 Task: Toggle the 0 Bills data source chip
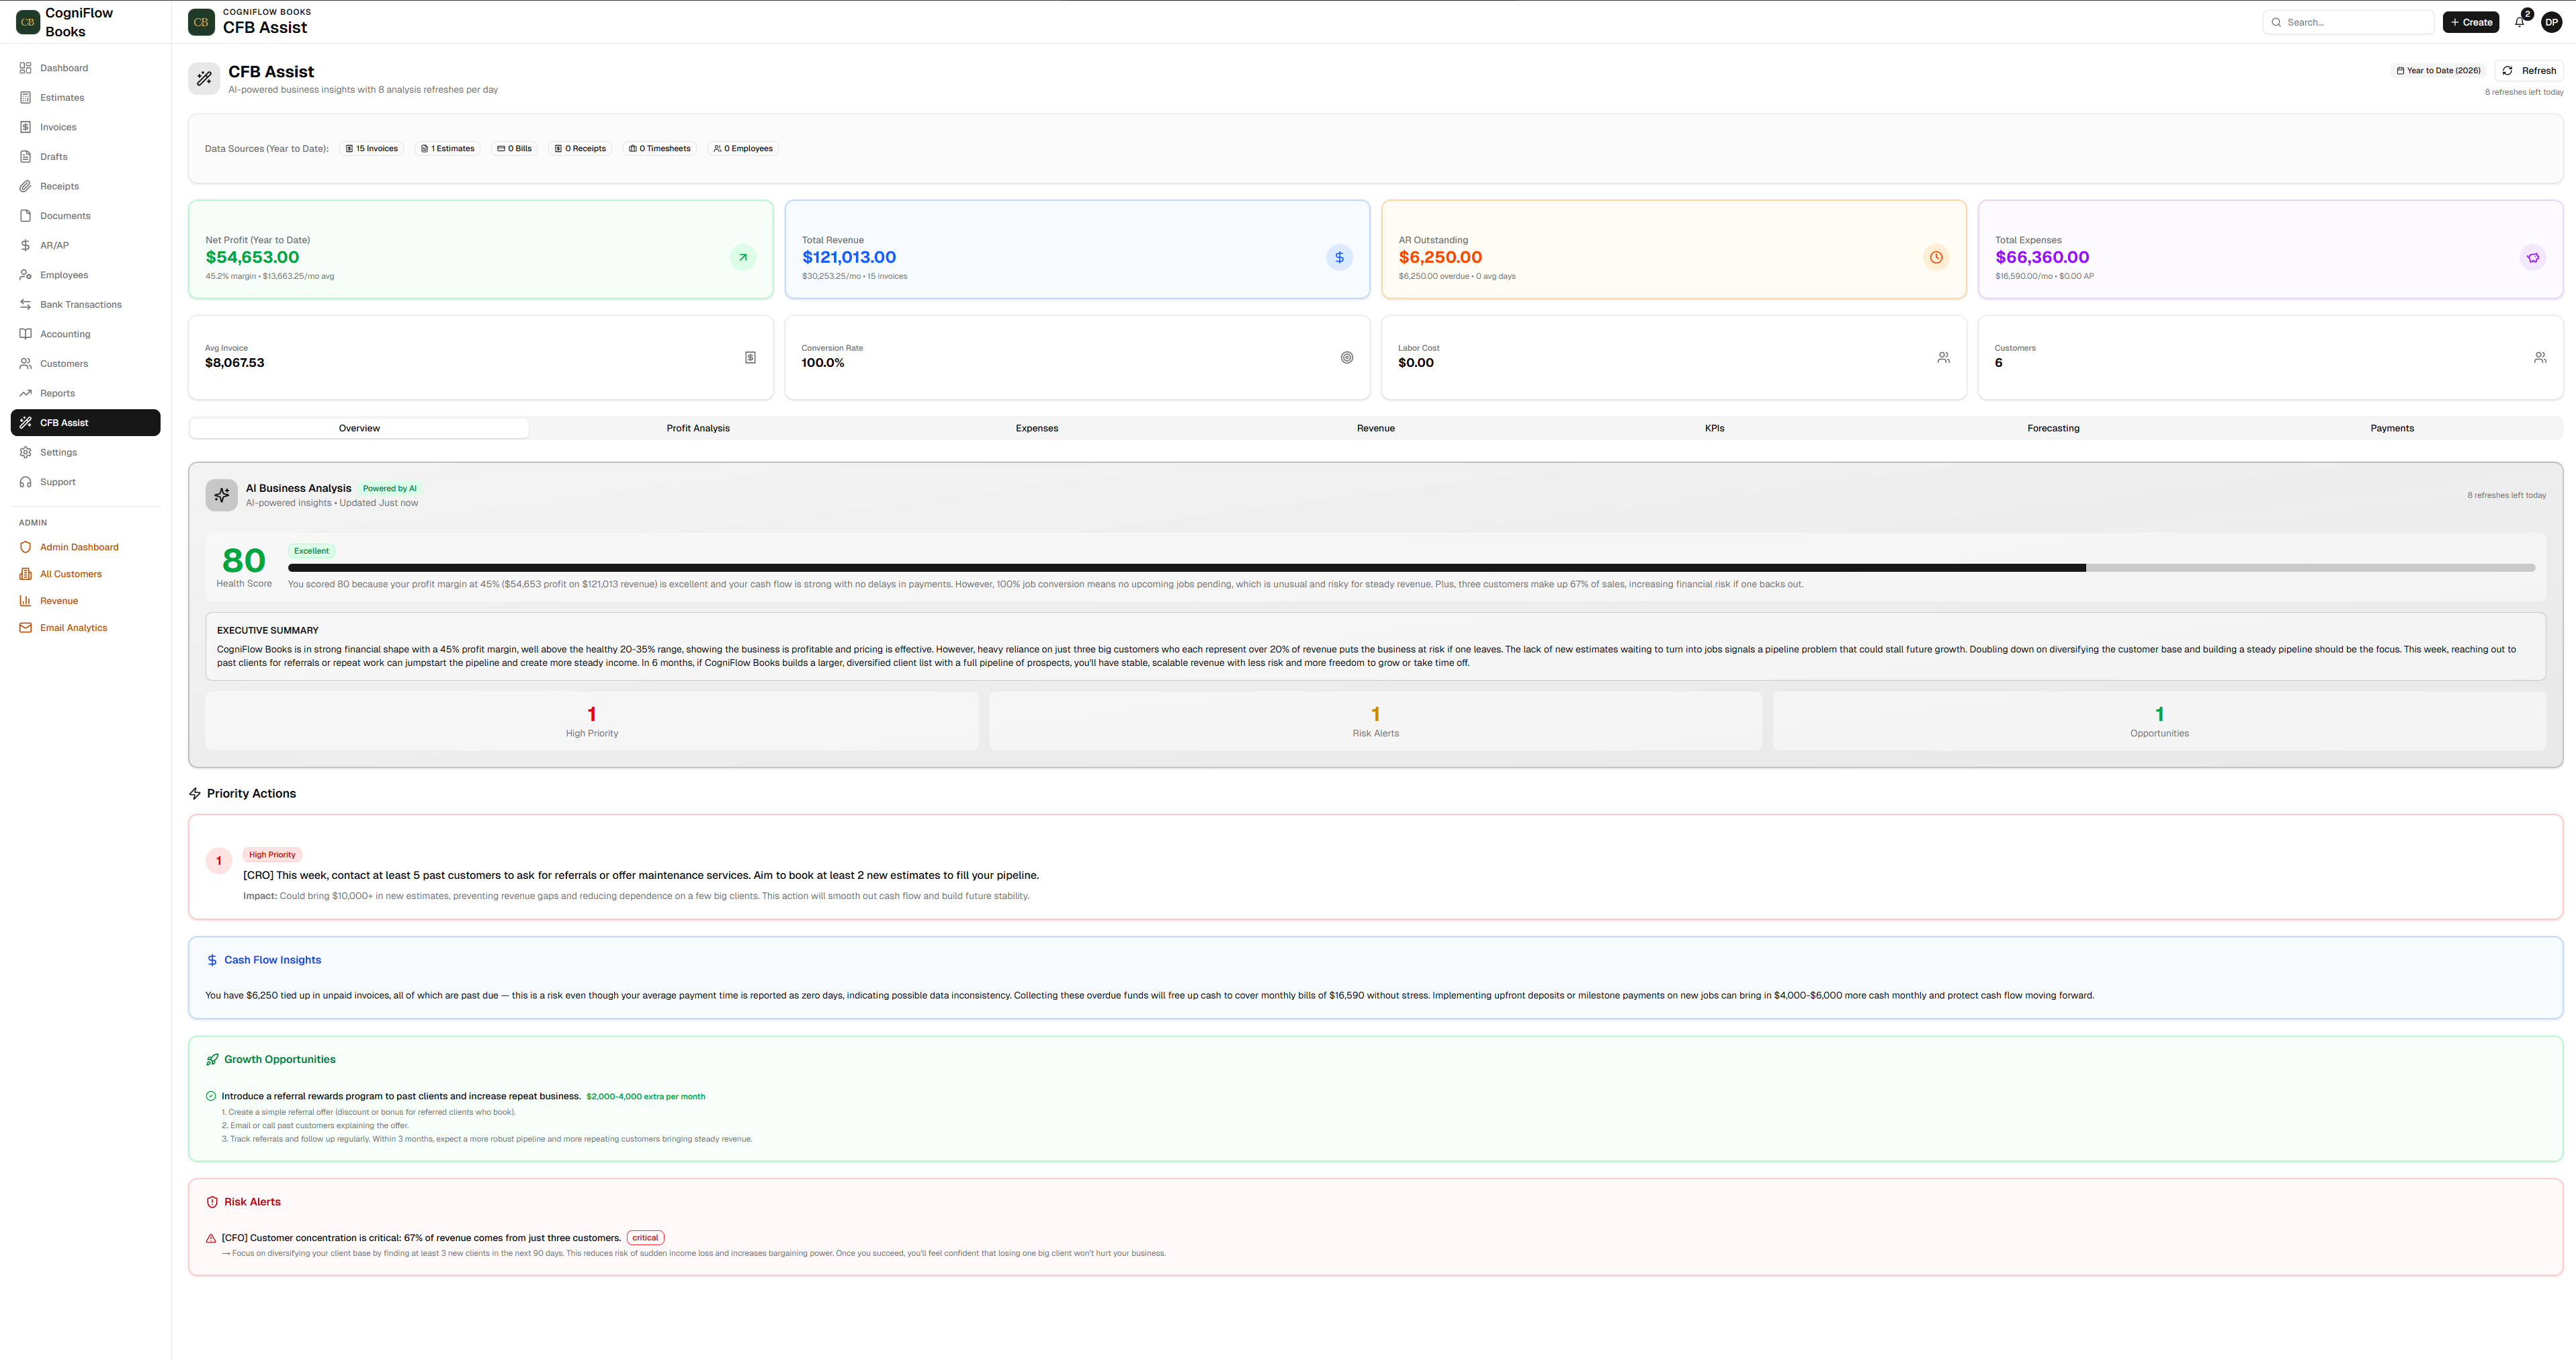pos(514,148)
